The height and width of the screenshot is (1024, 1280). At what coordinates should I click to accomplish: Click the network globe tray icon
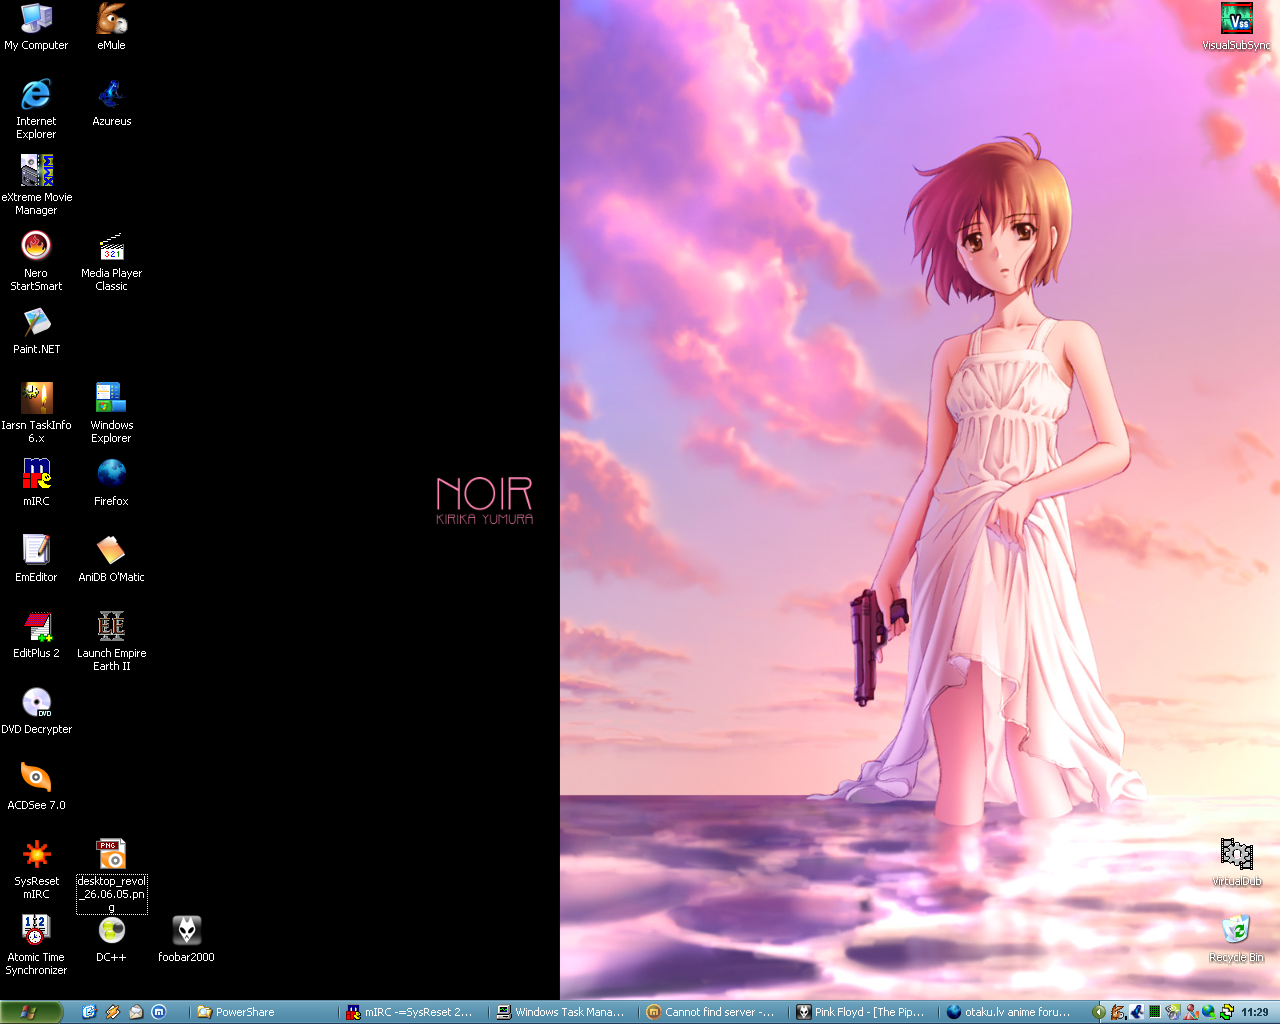[x=1209, y=1012]
